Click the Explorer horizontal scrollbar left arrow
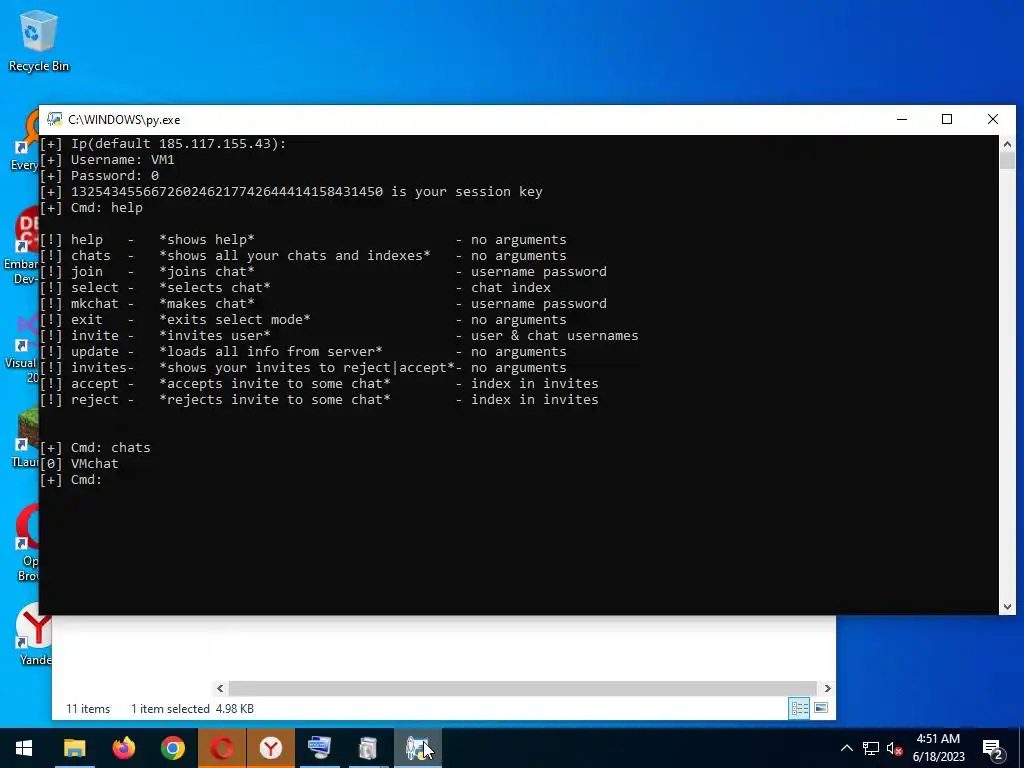The image size is (1024, 768). 220,688
